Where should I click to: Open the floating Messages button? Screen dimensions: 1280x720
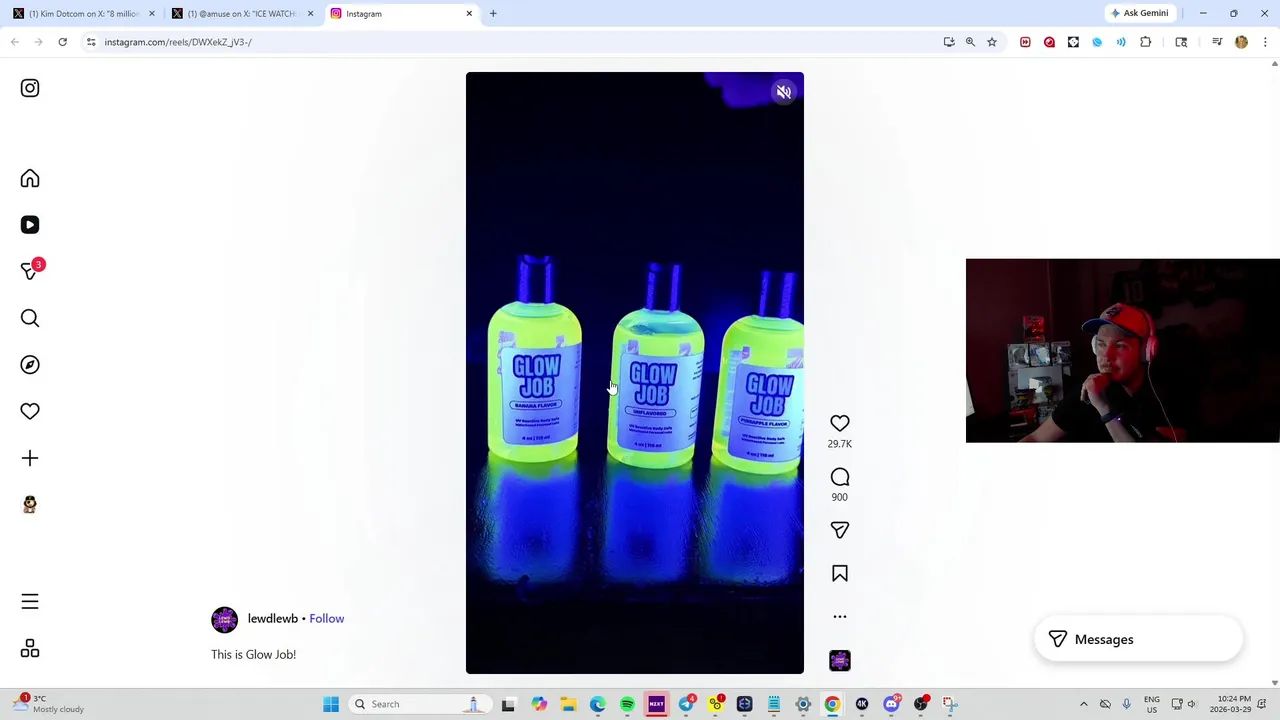click(1138, 640)
